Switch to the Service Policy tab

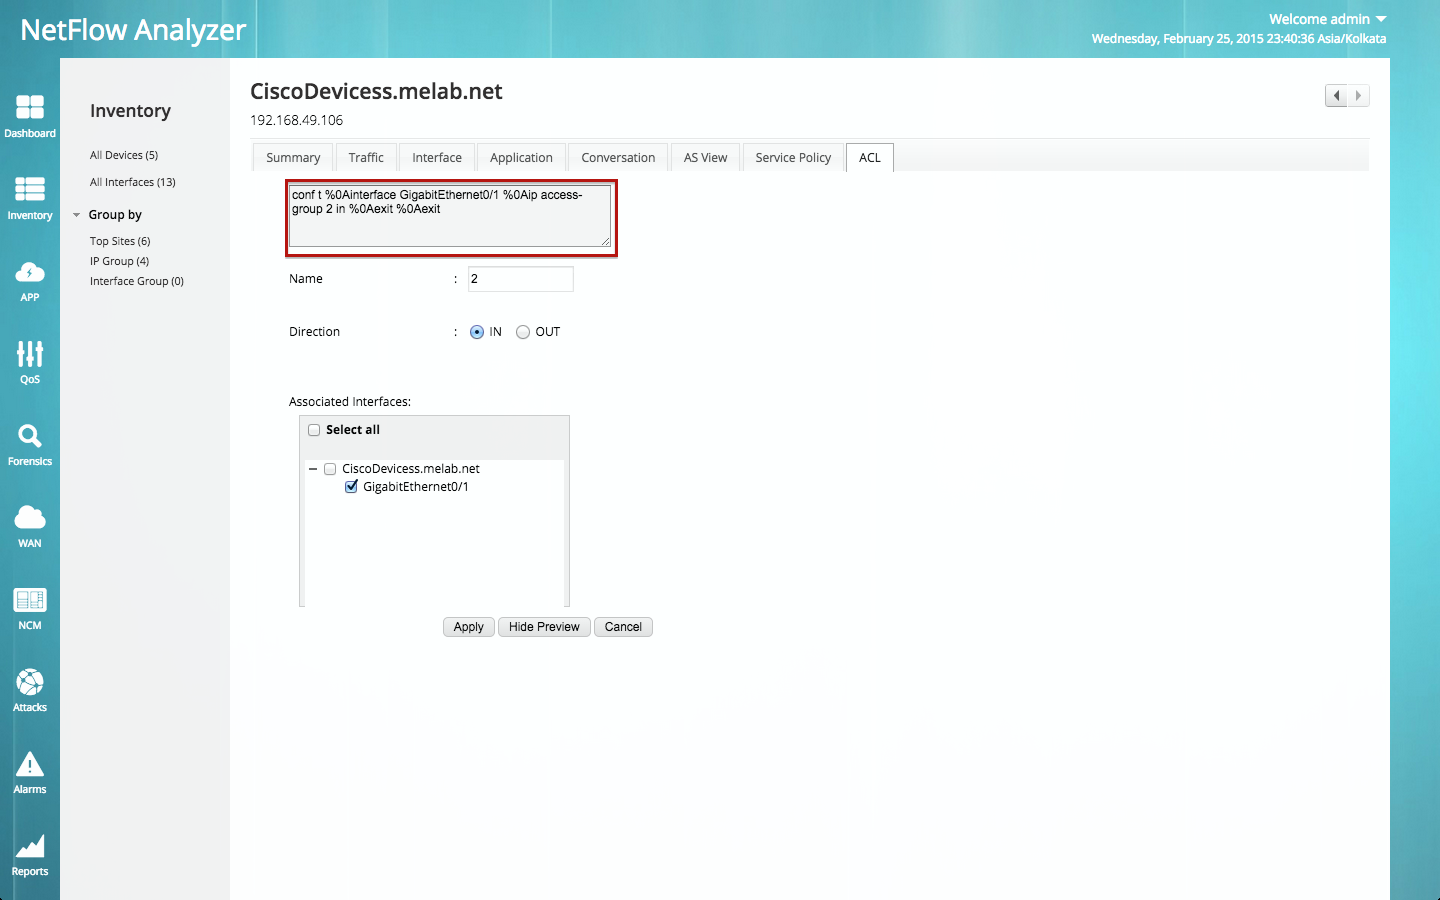coord(793,158)
